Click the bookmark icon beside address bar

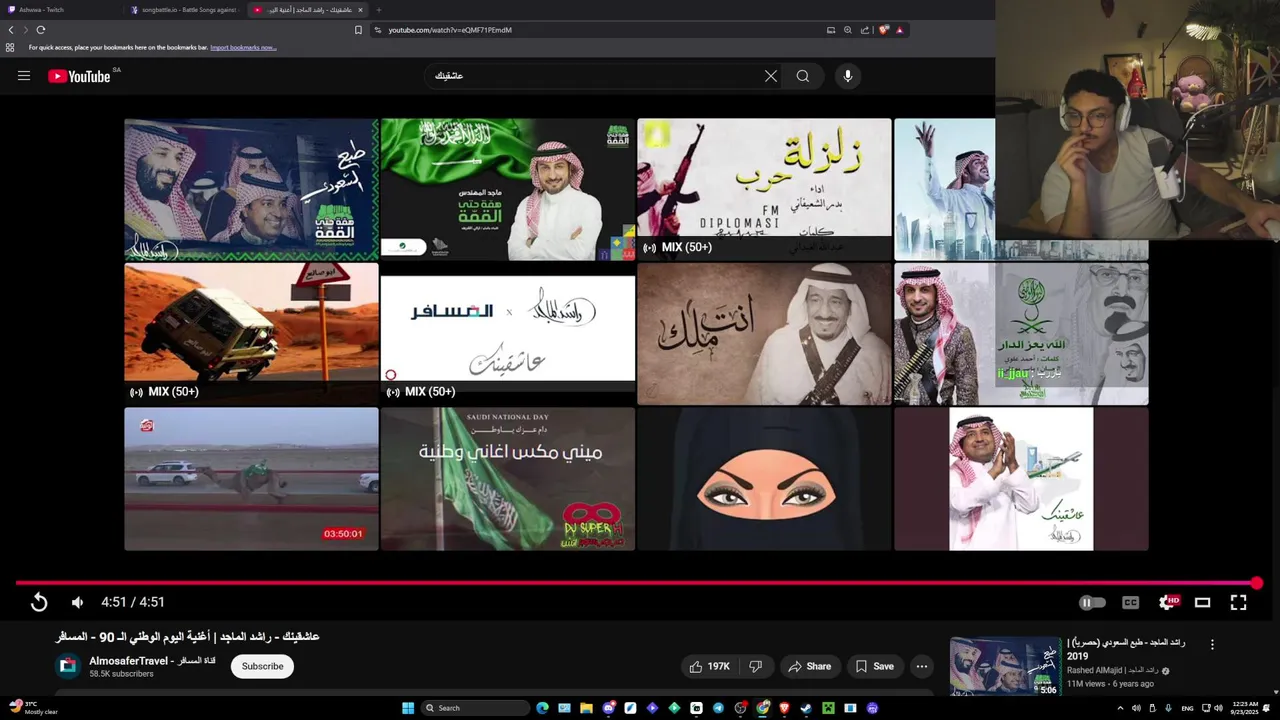pyautogui.click(x=358, y=30)
